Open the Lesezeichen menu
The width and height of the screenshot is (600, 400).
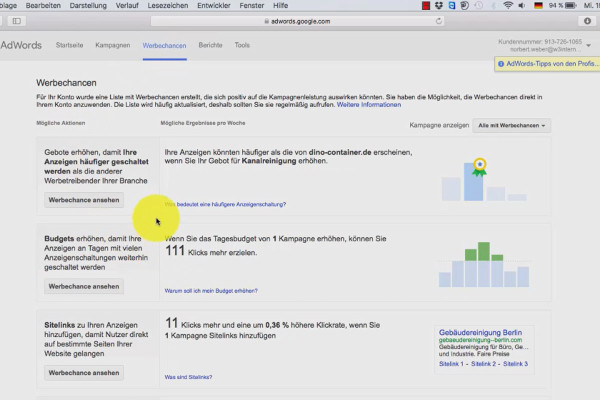pos(168,5)
